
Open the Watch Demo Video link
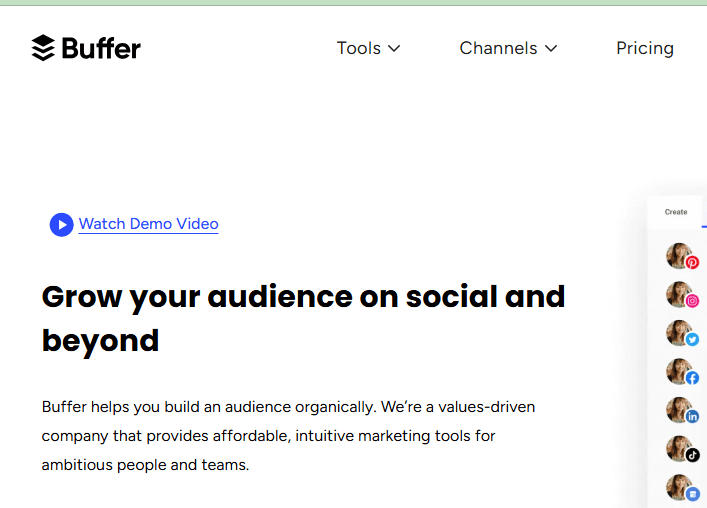(x=148, y=224)
